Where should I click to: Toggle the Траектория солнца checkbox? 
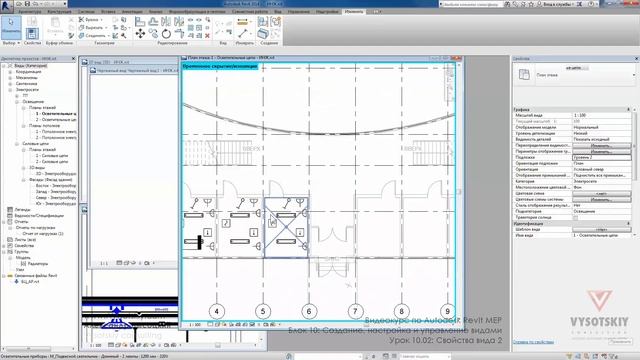coord(576,218)
